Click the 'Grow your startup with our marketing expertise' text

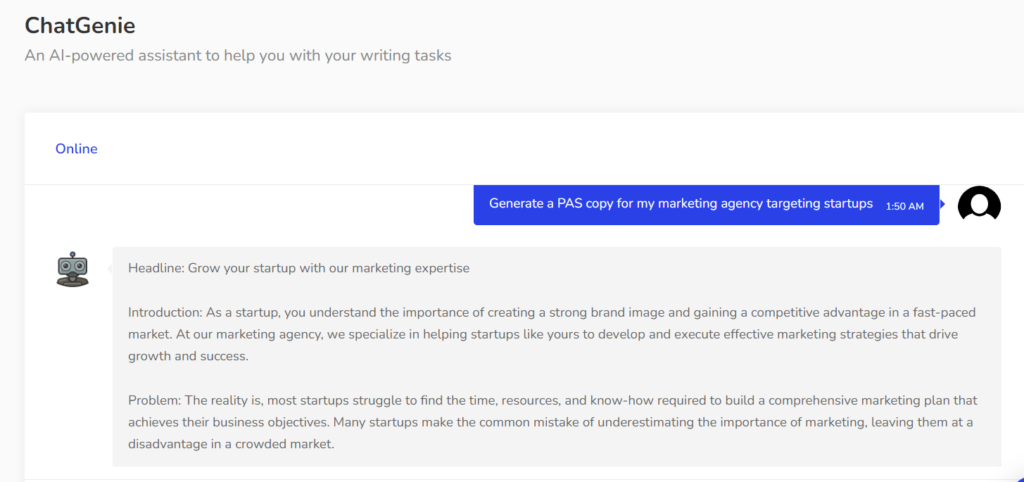[x=329, y=268]
